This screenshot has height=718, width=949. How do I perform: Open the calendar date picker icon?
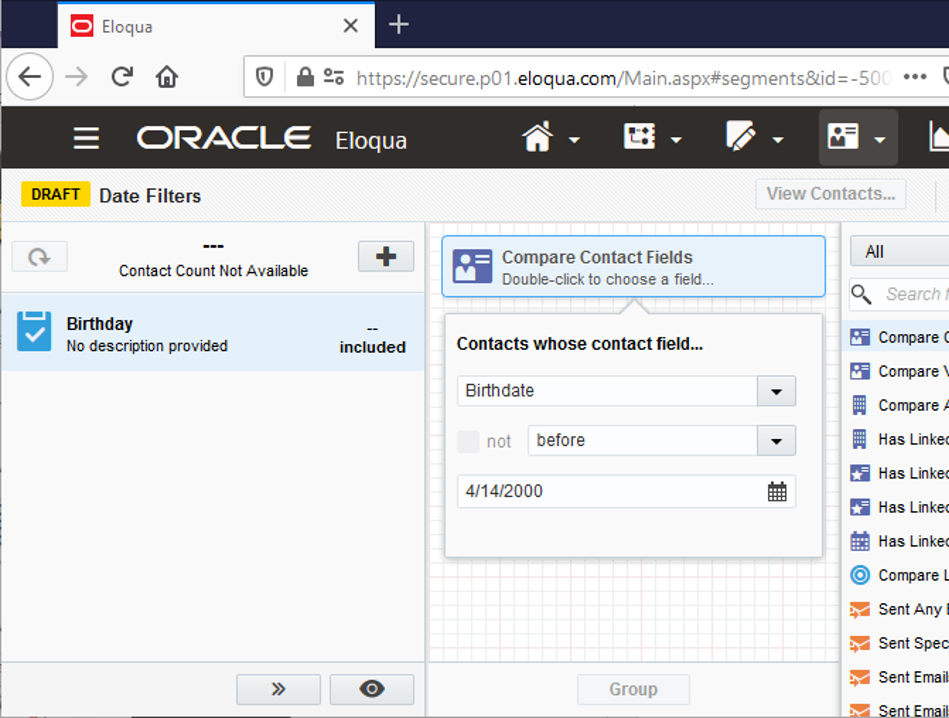point(777,491)
